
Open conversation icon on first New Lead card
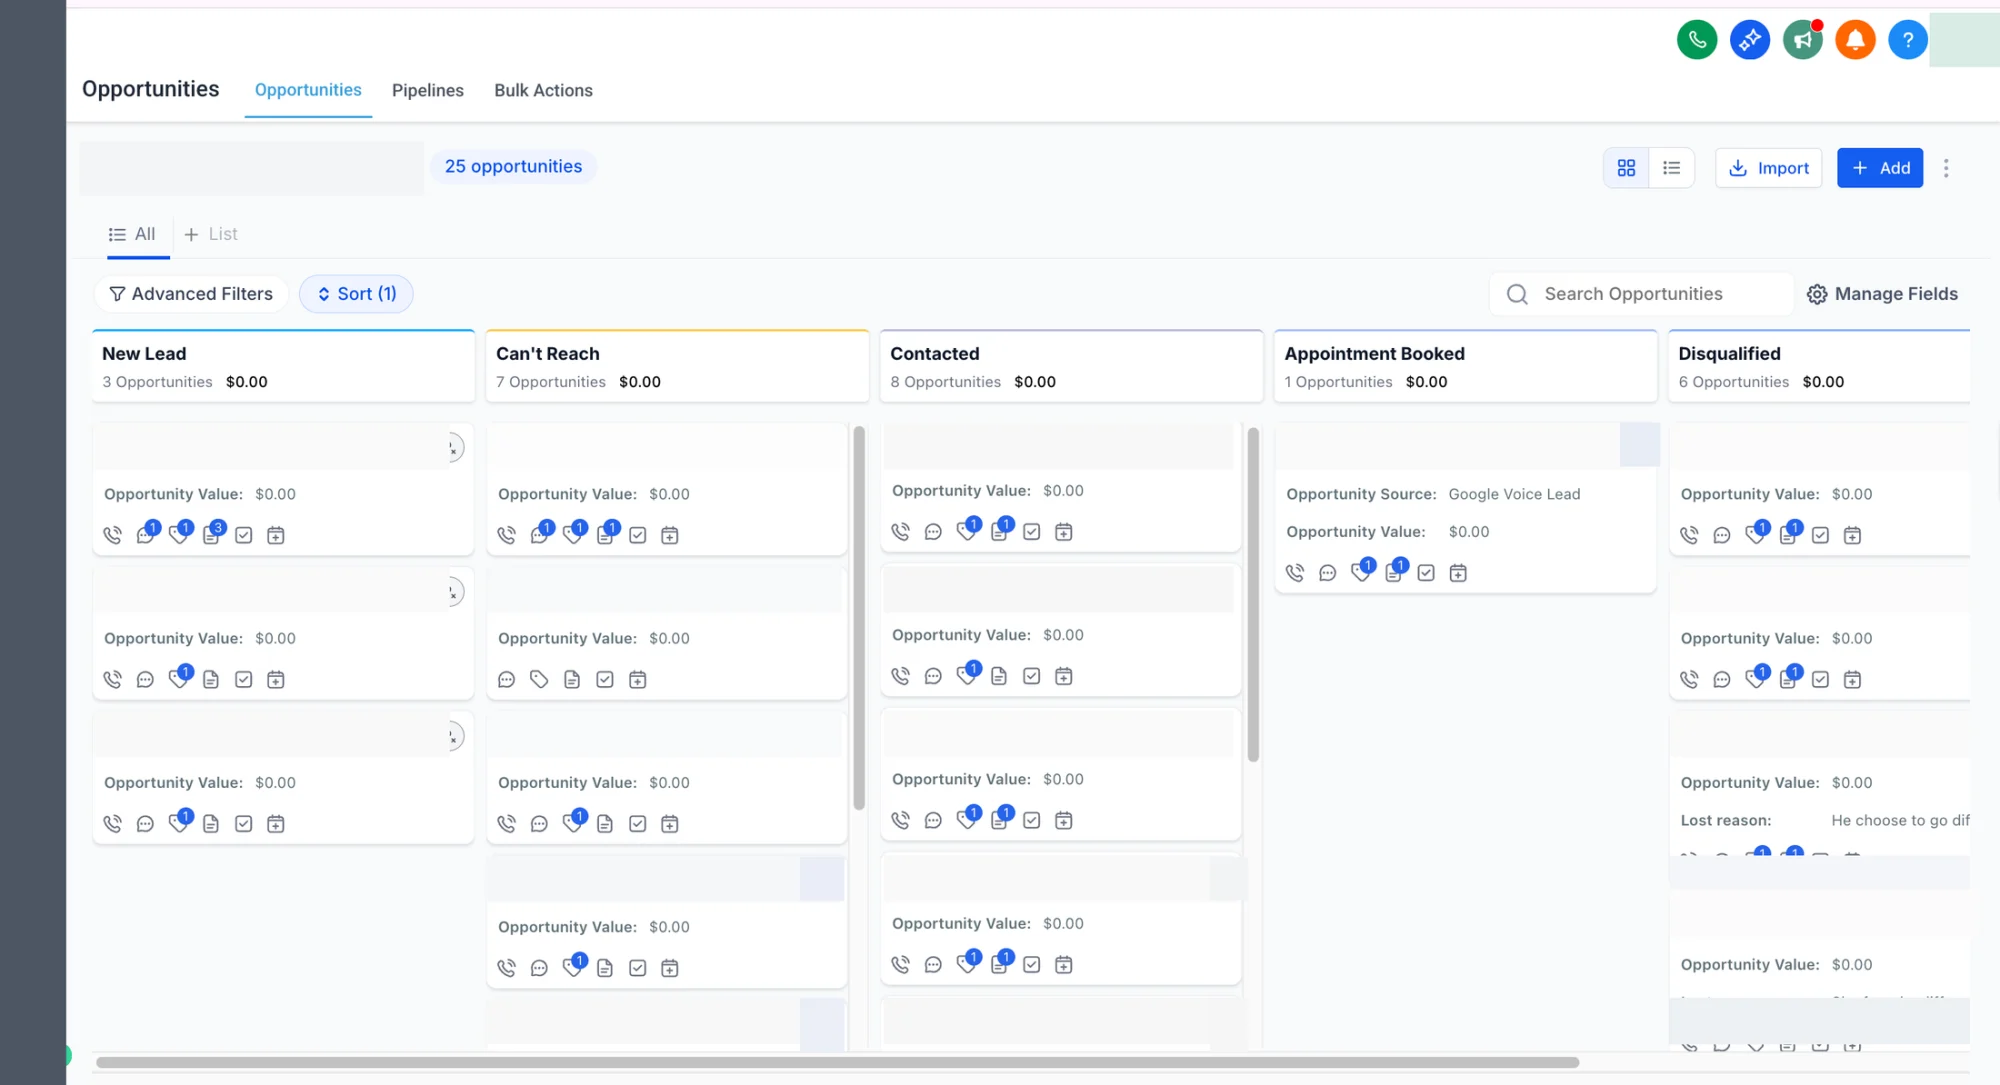[146, 534]
